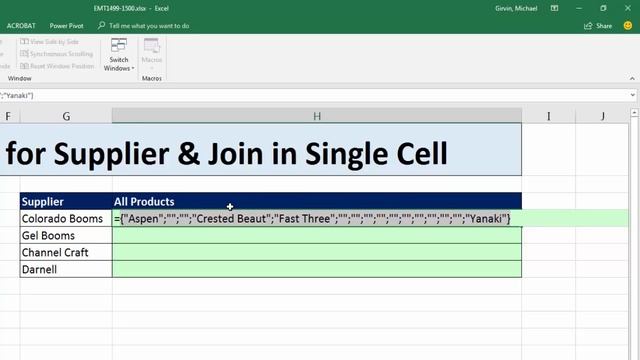Click the array formula cell with Aspen

pyautogui.click(x=317, y=219)
